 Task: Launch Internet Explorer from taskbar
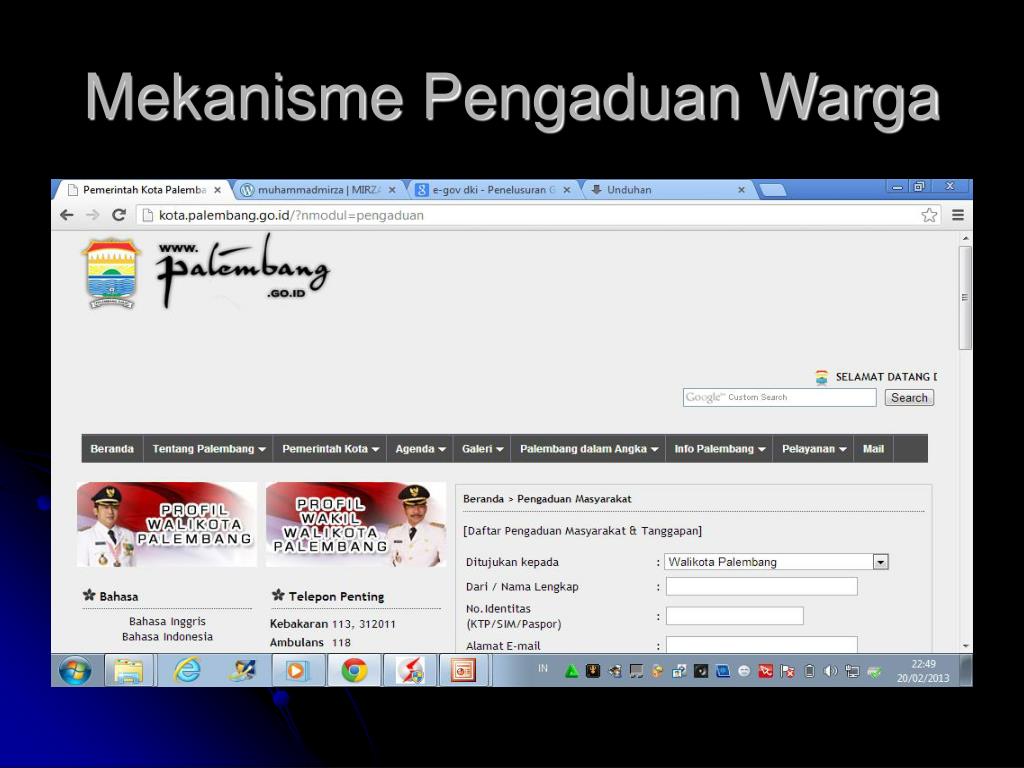(x=187, y=671)
